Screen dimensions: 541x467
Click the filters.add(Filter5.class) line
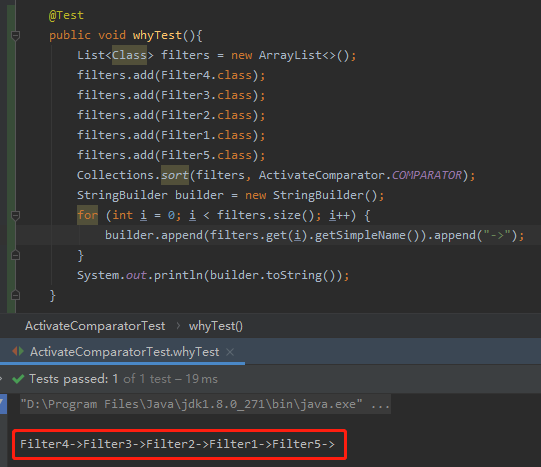point(171,155)
